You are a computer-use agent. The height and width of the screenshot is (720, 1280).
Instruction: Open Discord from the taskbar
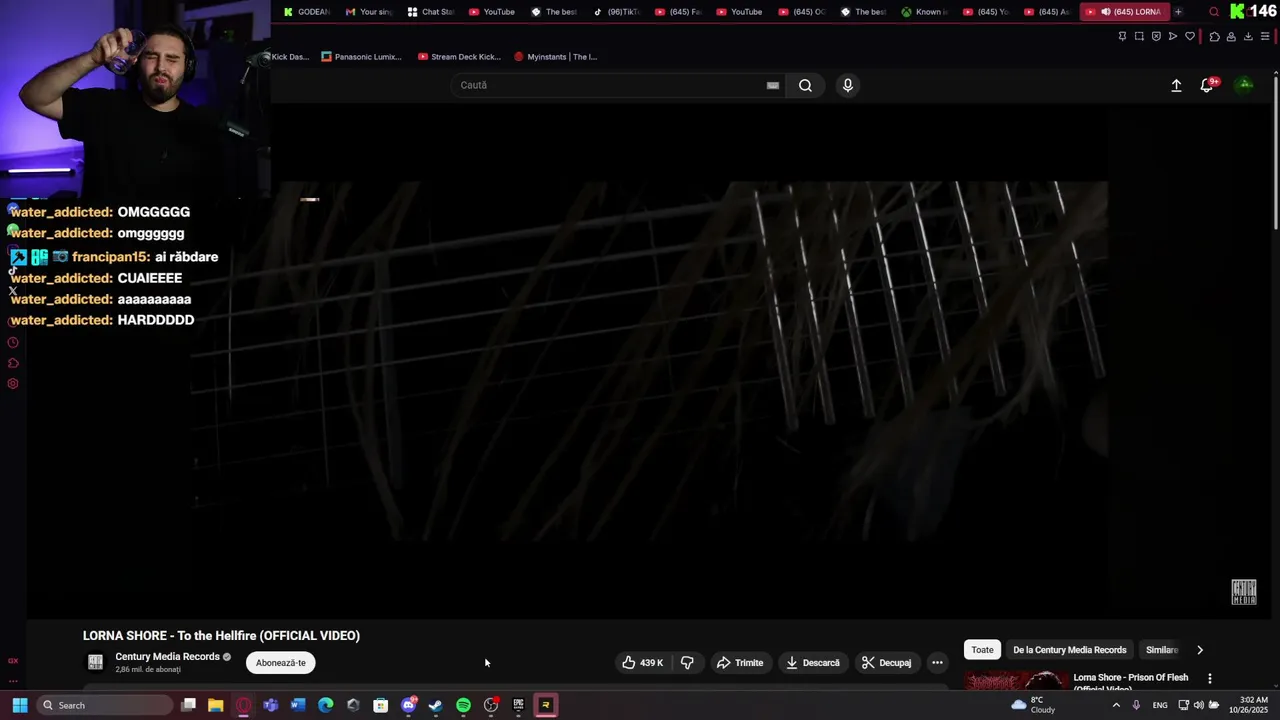(x=408, y=705)
